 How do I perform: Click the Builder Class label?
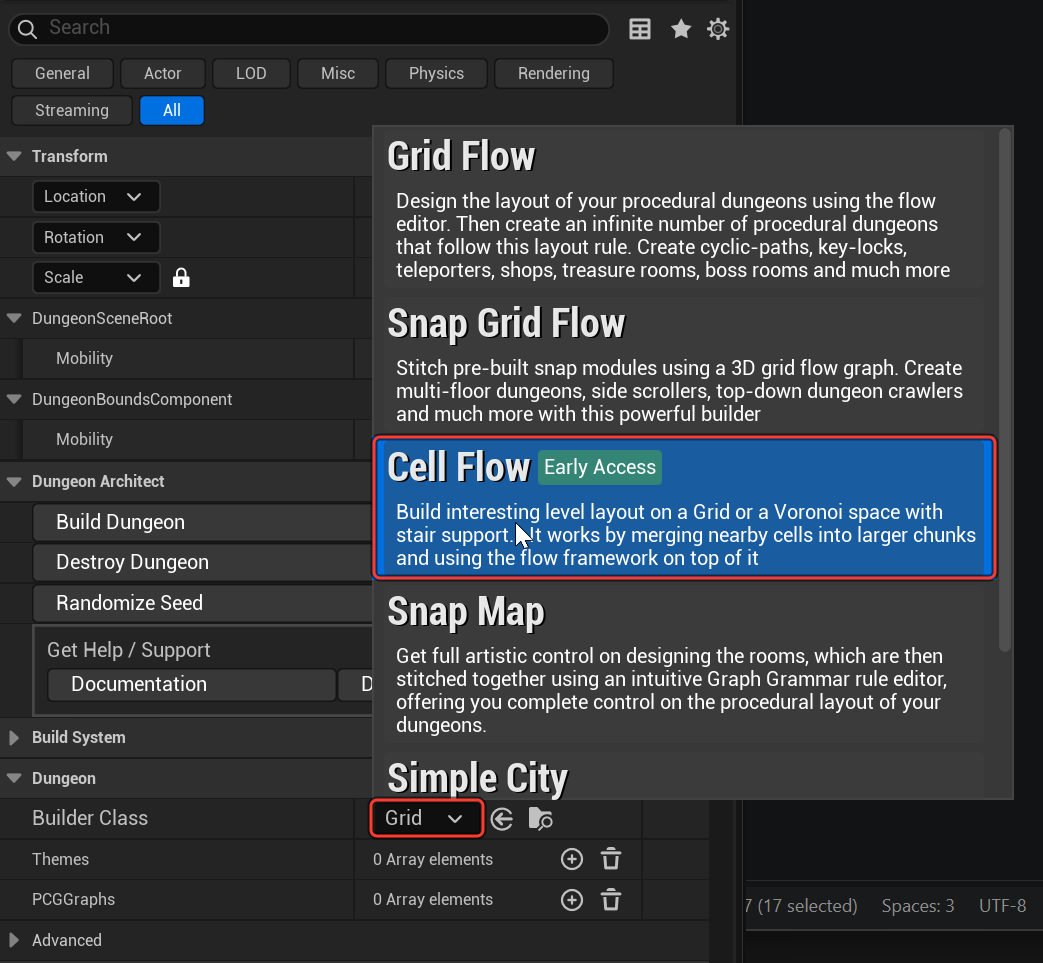tap(90, 818)
